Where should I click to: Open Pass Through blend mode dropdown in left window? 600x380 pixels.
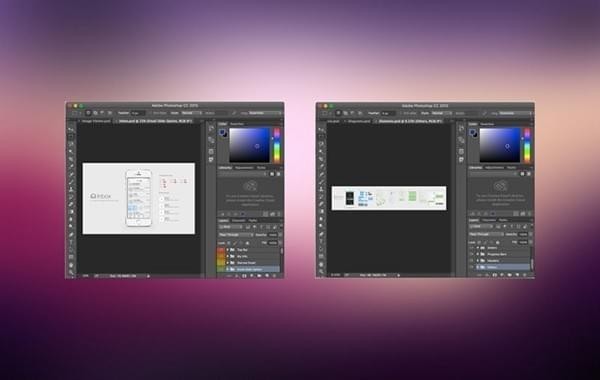(235, 235)
